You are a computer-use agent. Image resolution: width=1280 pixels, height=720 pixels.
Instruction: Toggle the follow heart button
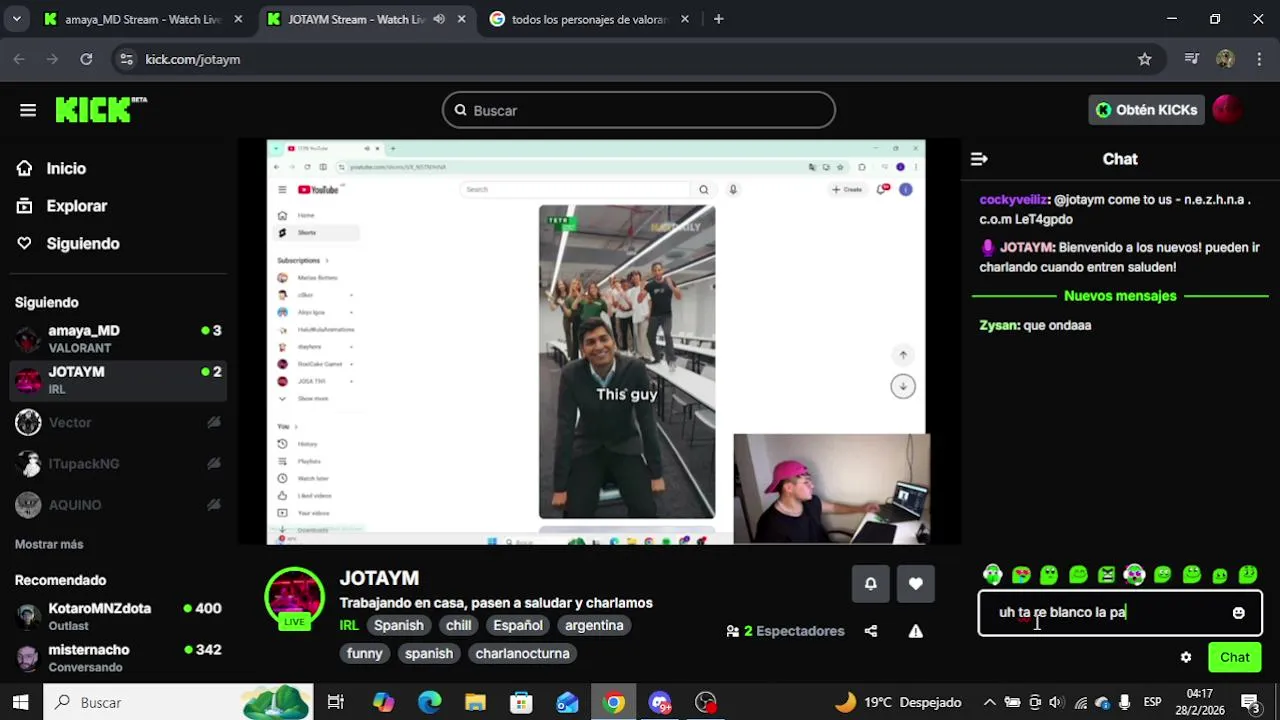click(916, 584)
